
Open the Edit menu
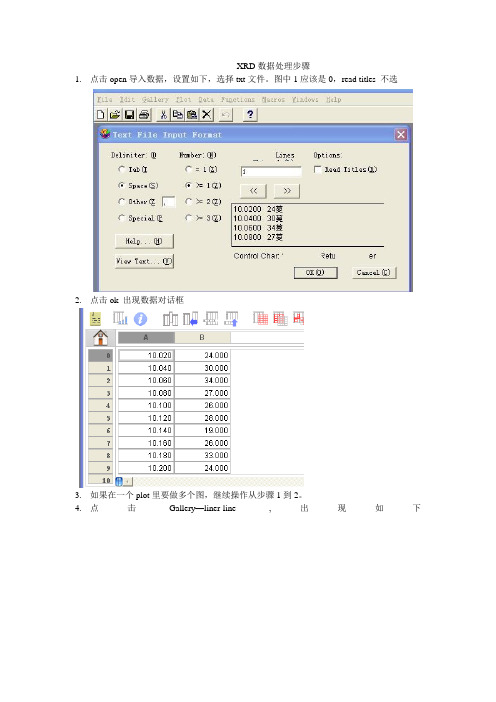coord(127,99)
